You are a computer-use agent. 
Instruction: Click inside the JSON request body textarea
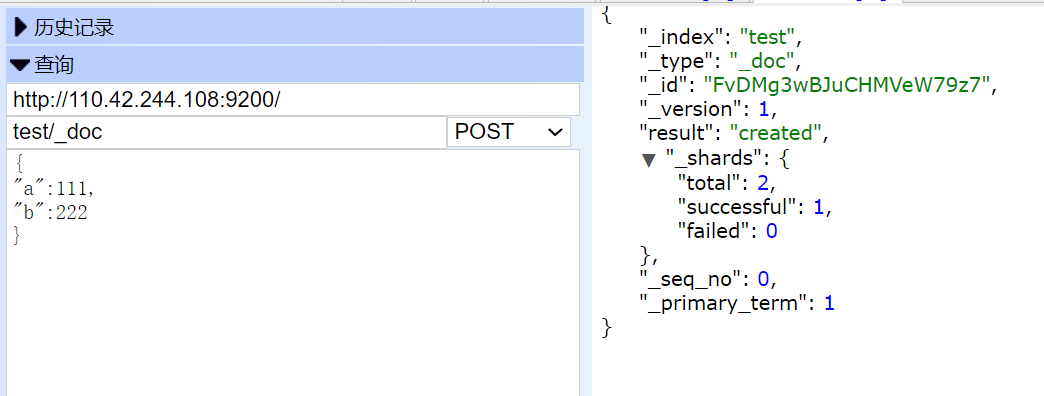293,273
